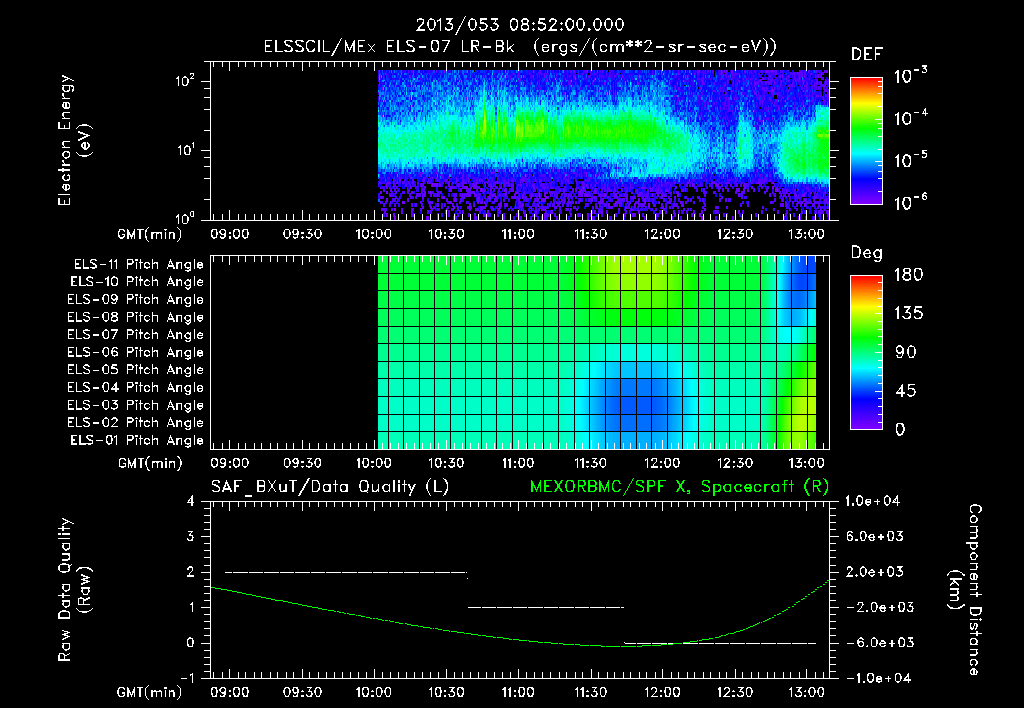Click the Deg pitch angle color bar
Screen dimensions: 1024x708
(866, 352)
